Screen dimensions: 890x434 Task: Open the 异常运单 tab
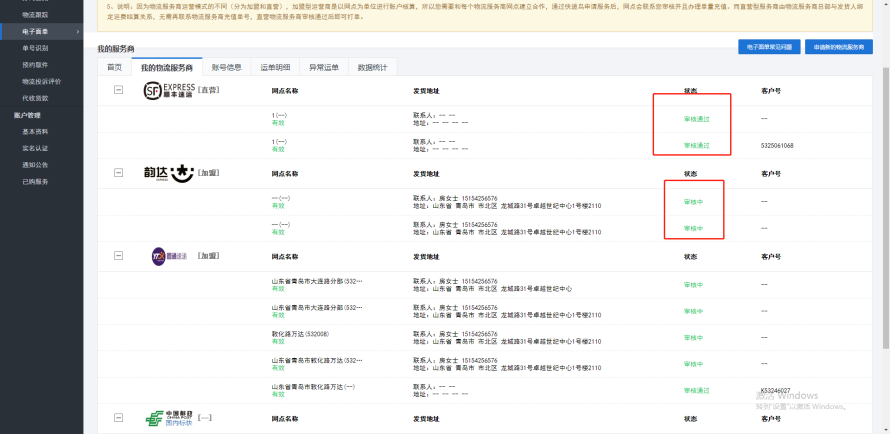pyautogui.click(x=324, y=67)
